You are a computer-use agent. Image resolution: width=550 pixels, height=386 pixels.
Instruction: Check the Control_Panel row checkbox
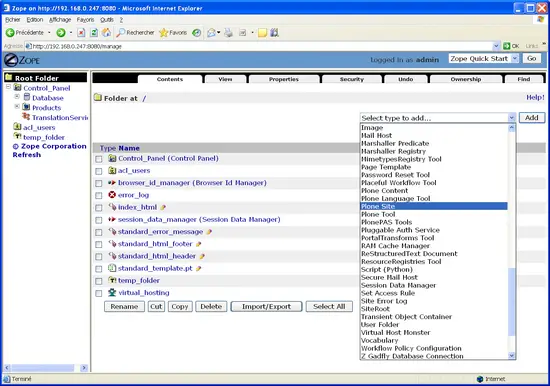click(99, 159)
